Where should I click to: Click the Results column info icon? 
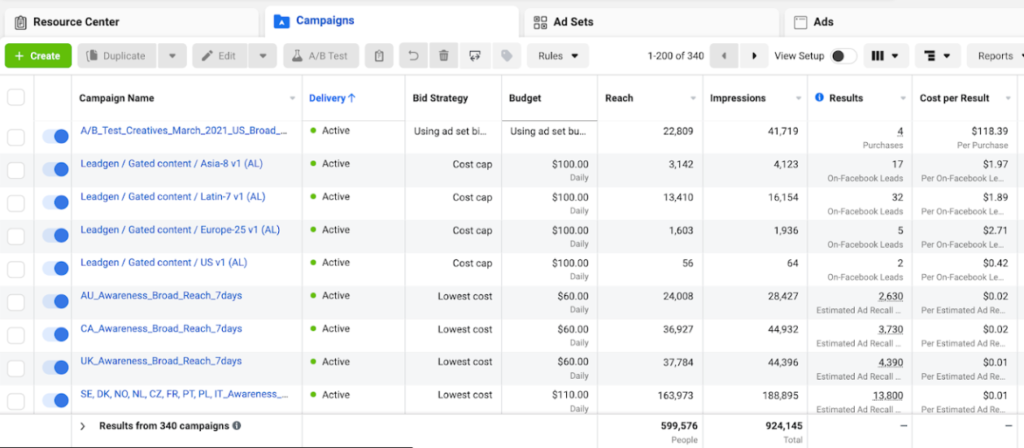click(x=820, y=98)
